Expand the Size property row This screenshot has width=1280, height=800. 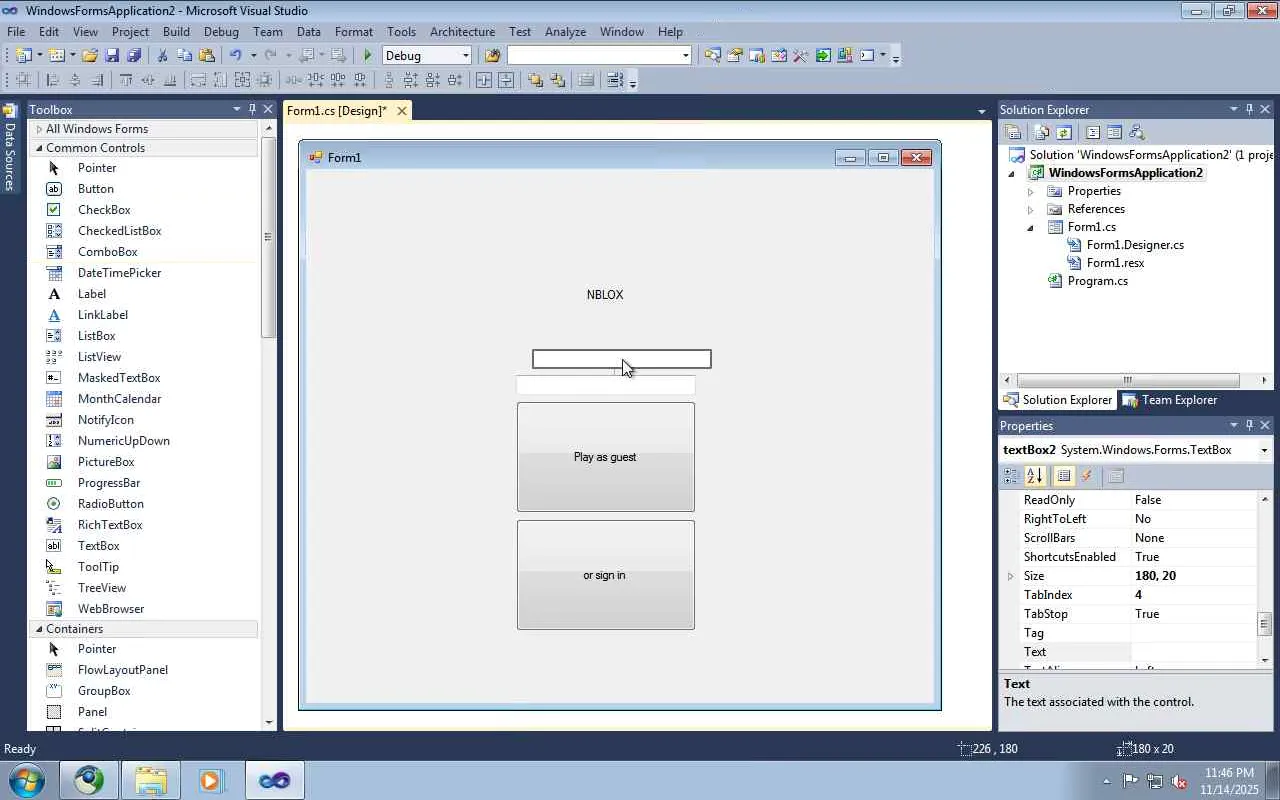tap(1010, 576)
